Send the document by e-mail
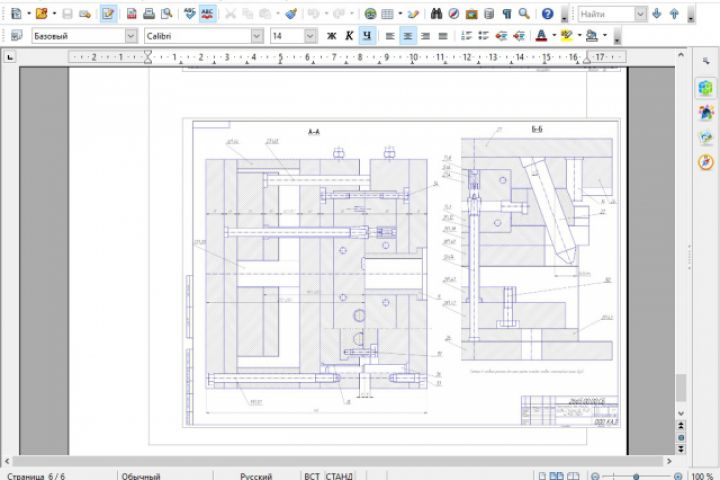The height and width of the screenshot is (480, 720). tap(84, 14)
